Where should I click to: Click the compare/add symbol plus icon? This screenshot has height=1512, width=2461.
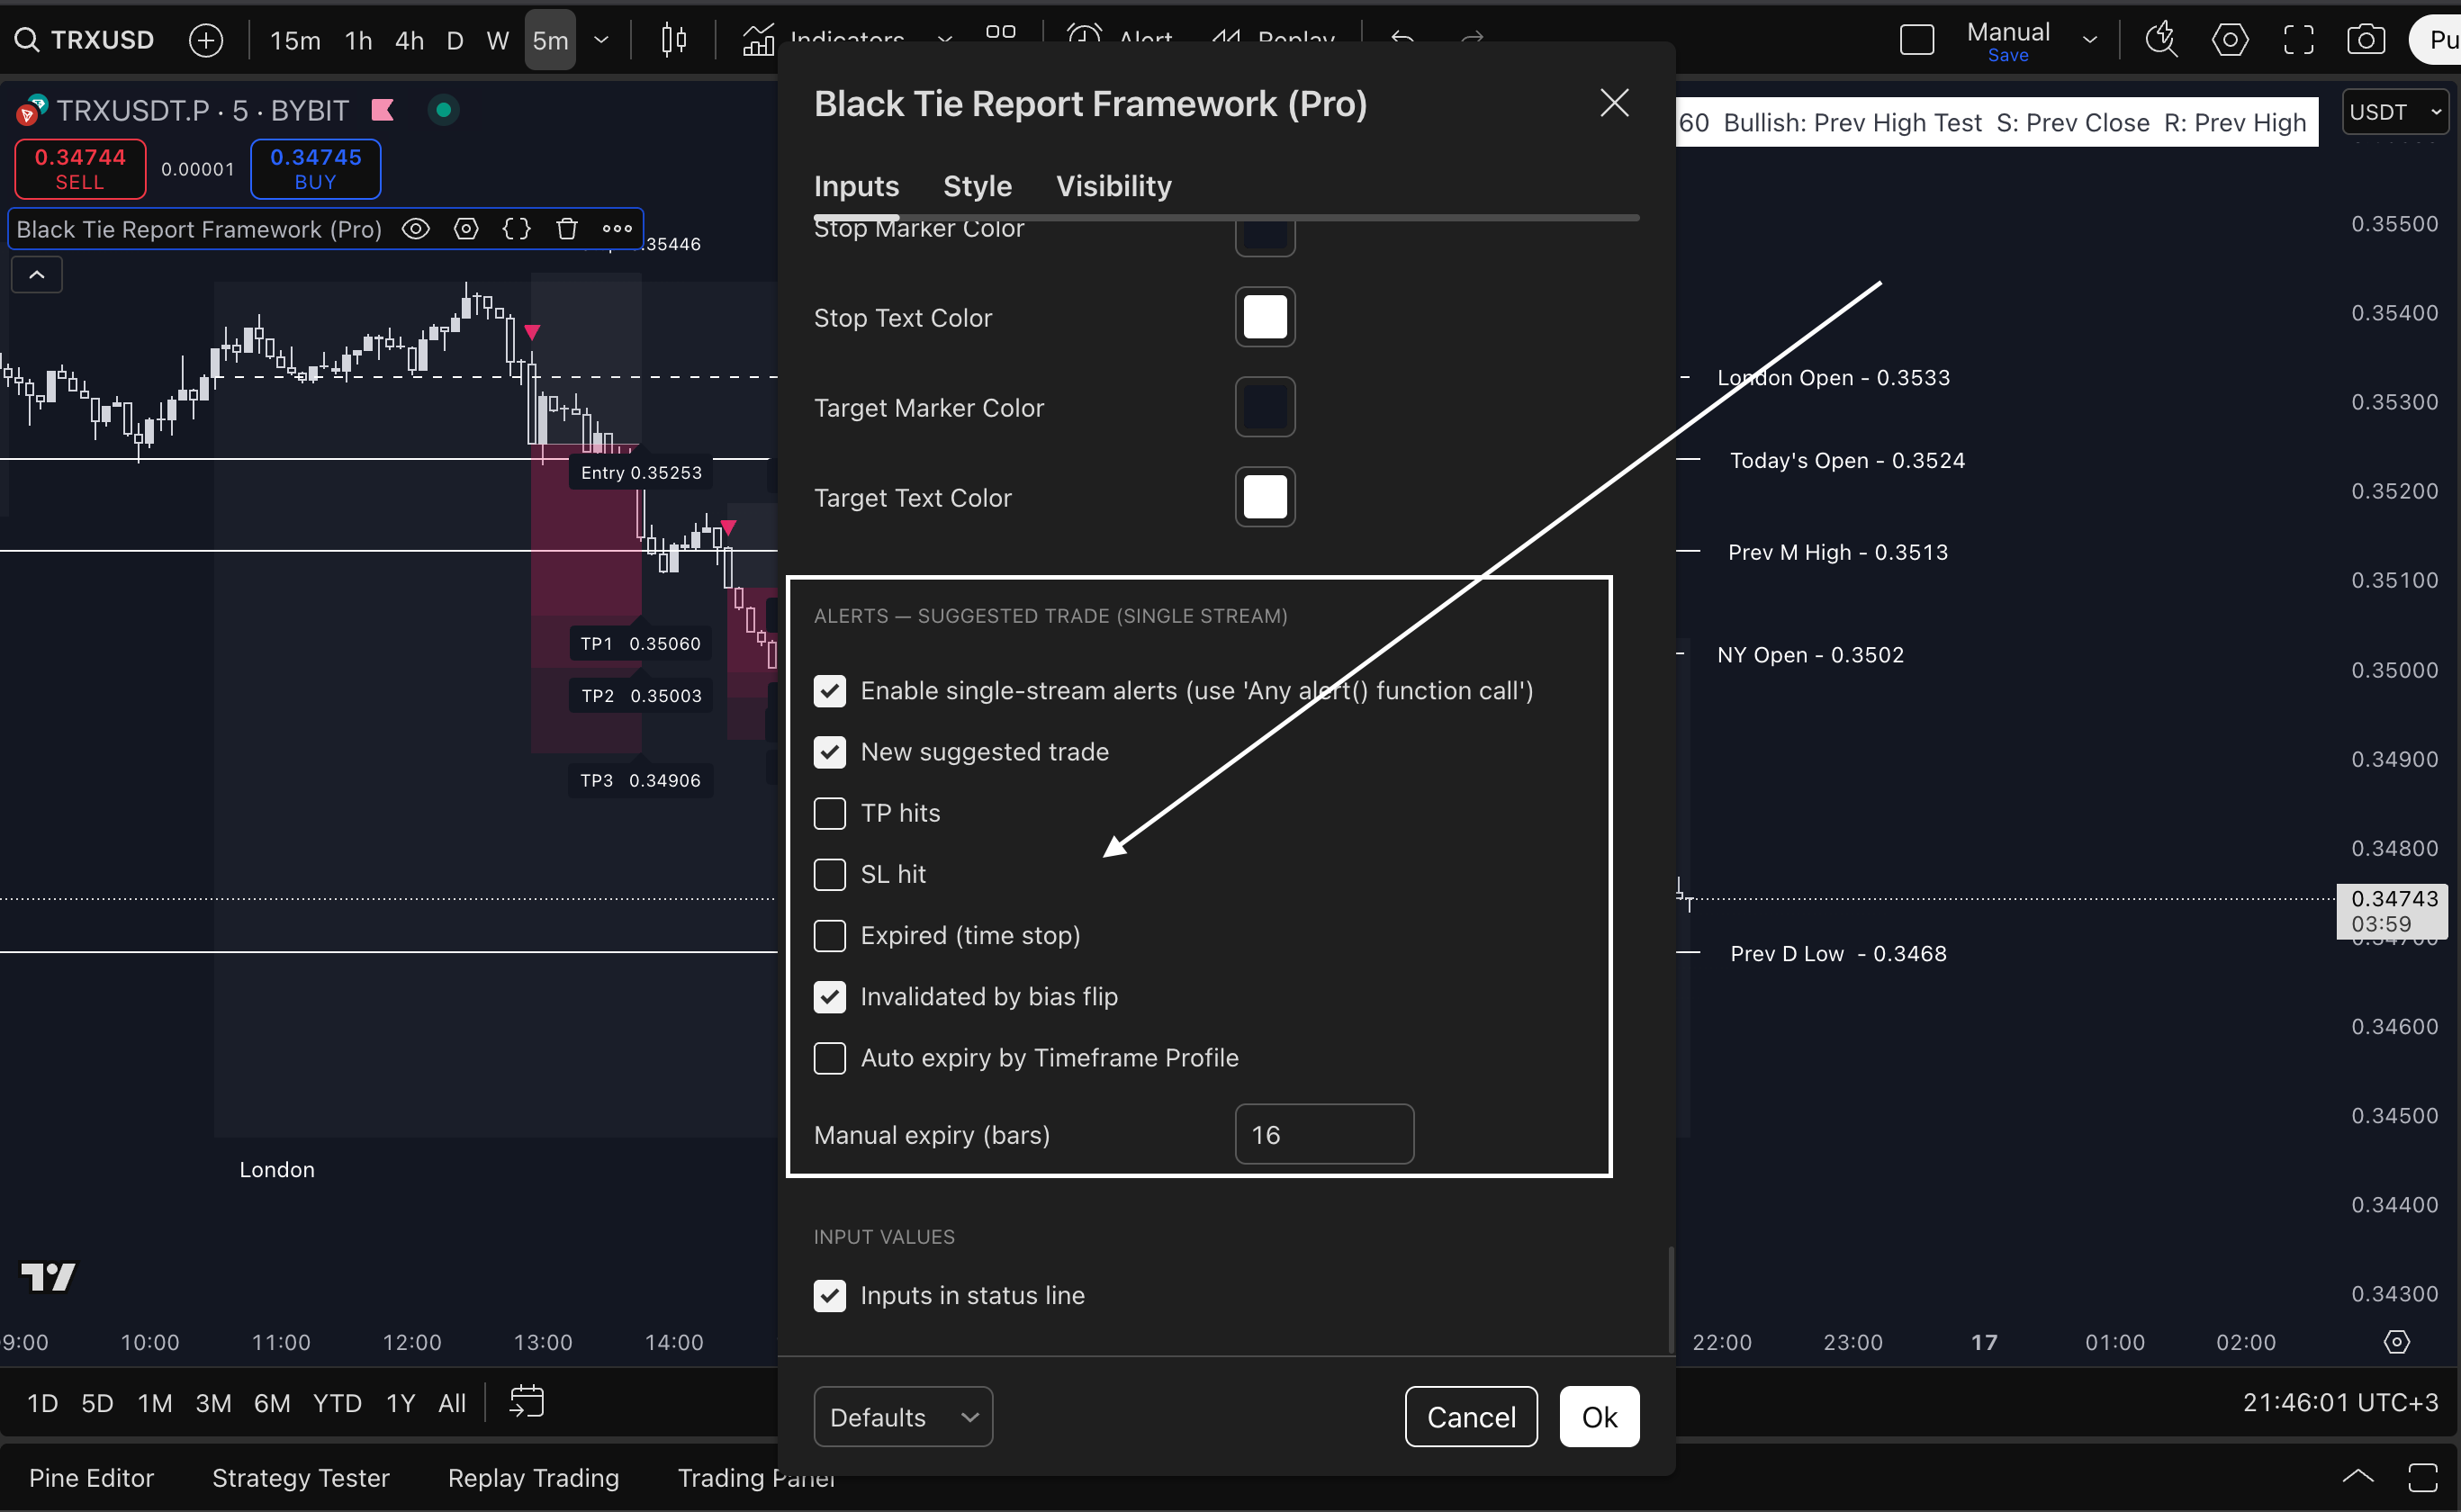[206, 40]
